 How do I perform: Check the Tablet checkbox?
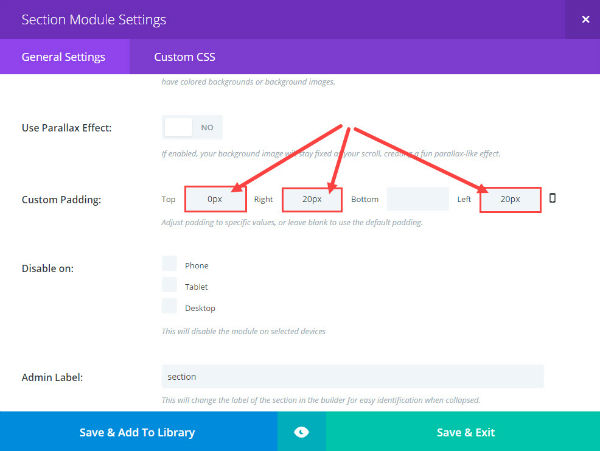click(169, 285)
